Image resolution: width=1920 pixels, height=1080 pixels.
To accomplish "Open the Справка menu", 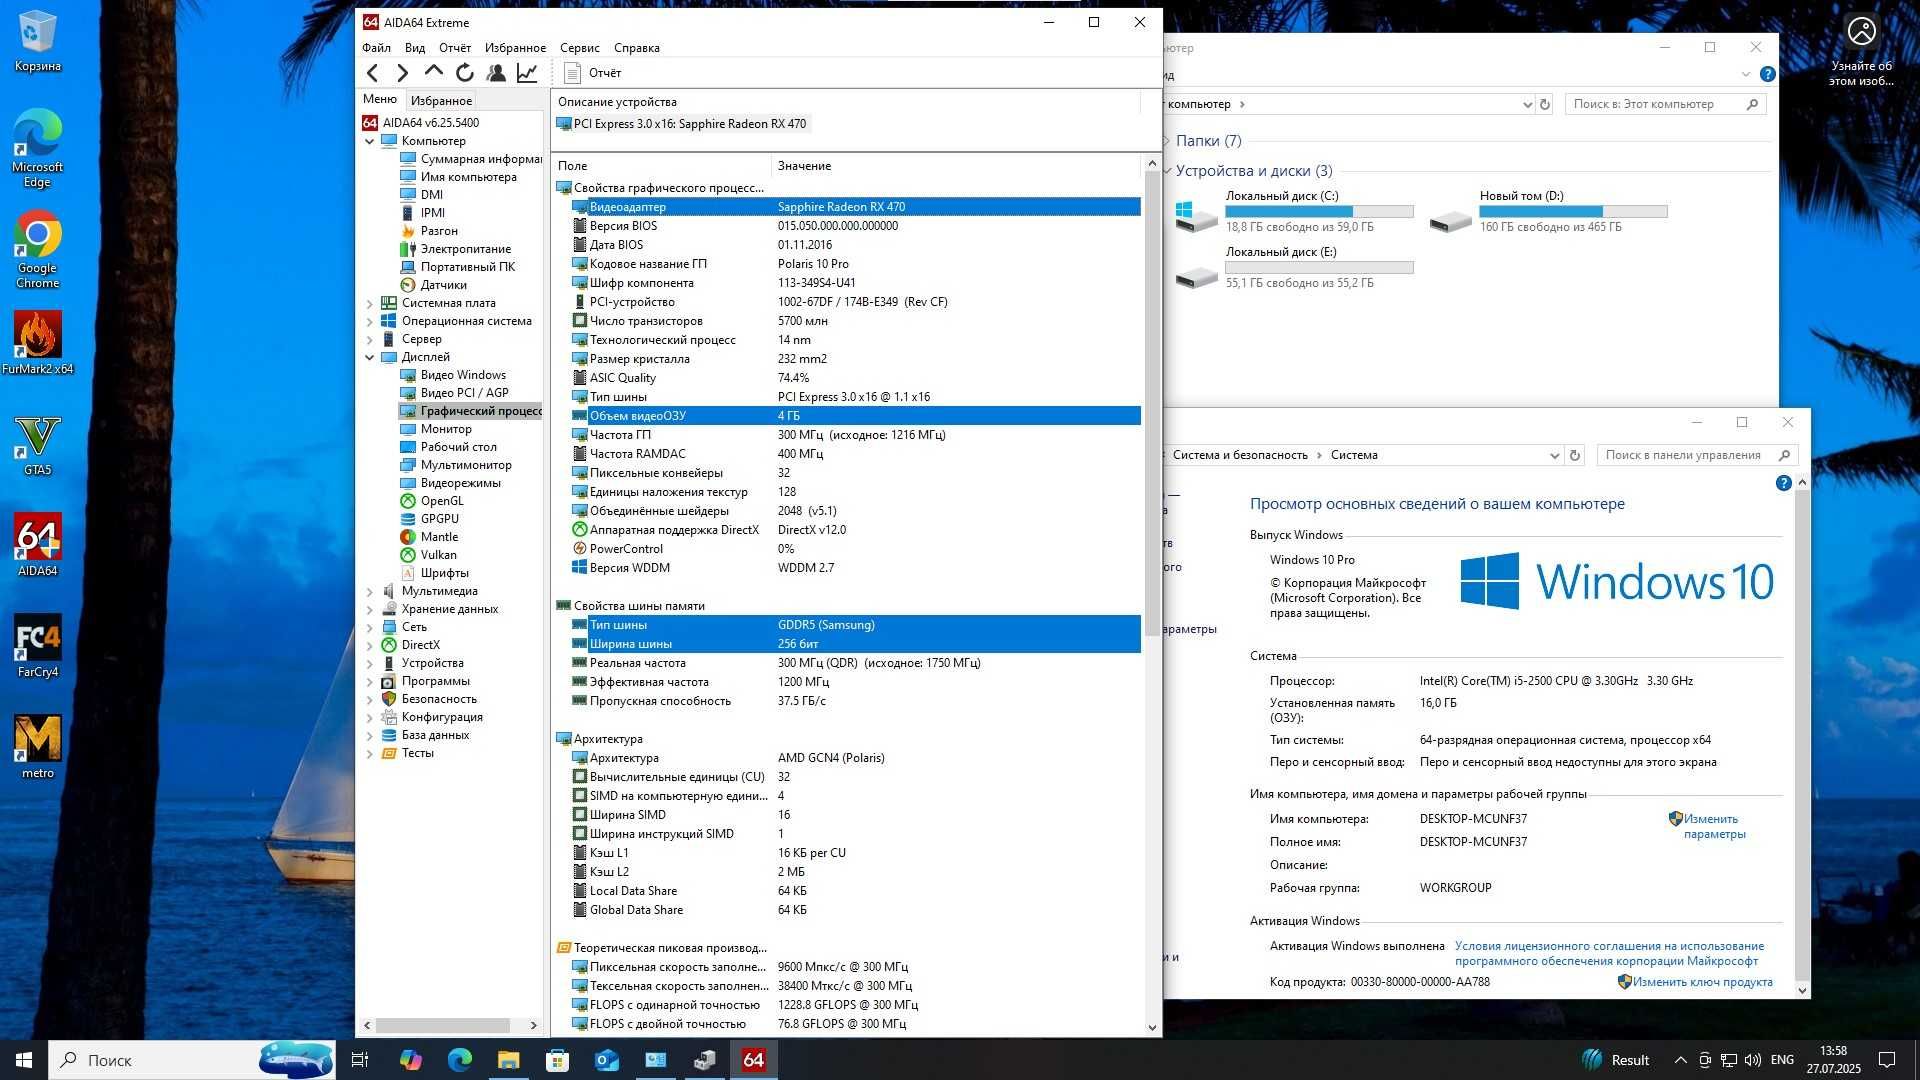I will coord(637,48).
